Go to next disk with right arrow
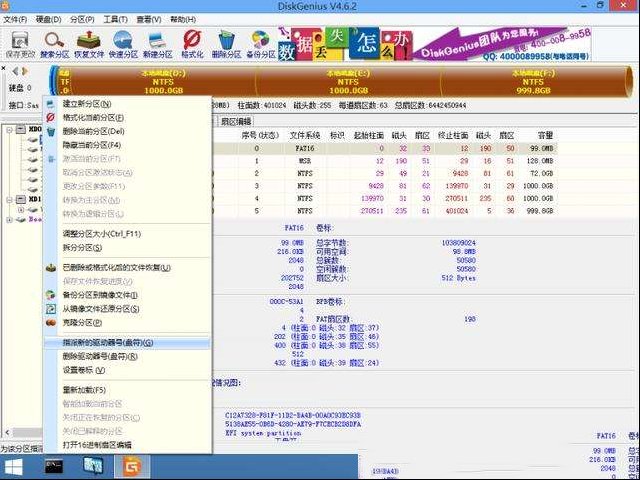This screenshot has height=480, width=640. coord(25,71)
